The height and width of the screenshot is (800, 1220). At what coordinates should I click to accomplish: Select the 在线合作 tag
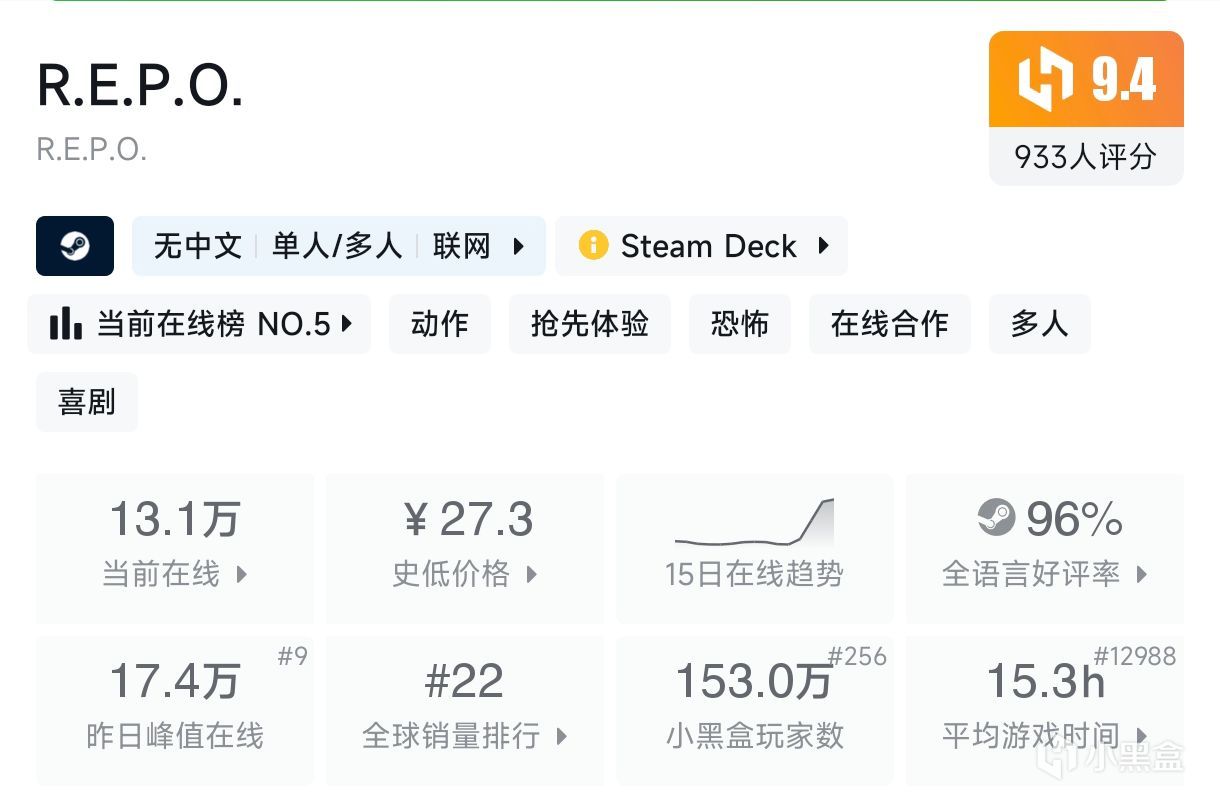click(x=890, y=324)
